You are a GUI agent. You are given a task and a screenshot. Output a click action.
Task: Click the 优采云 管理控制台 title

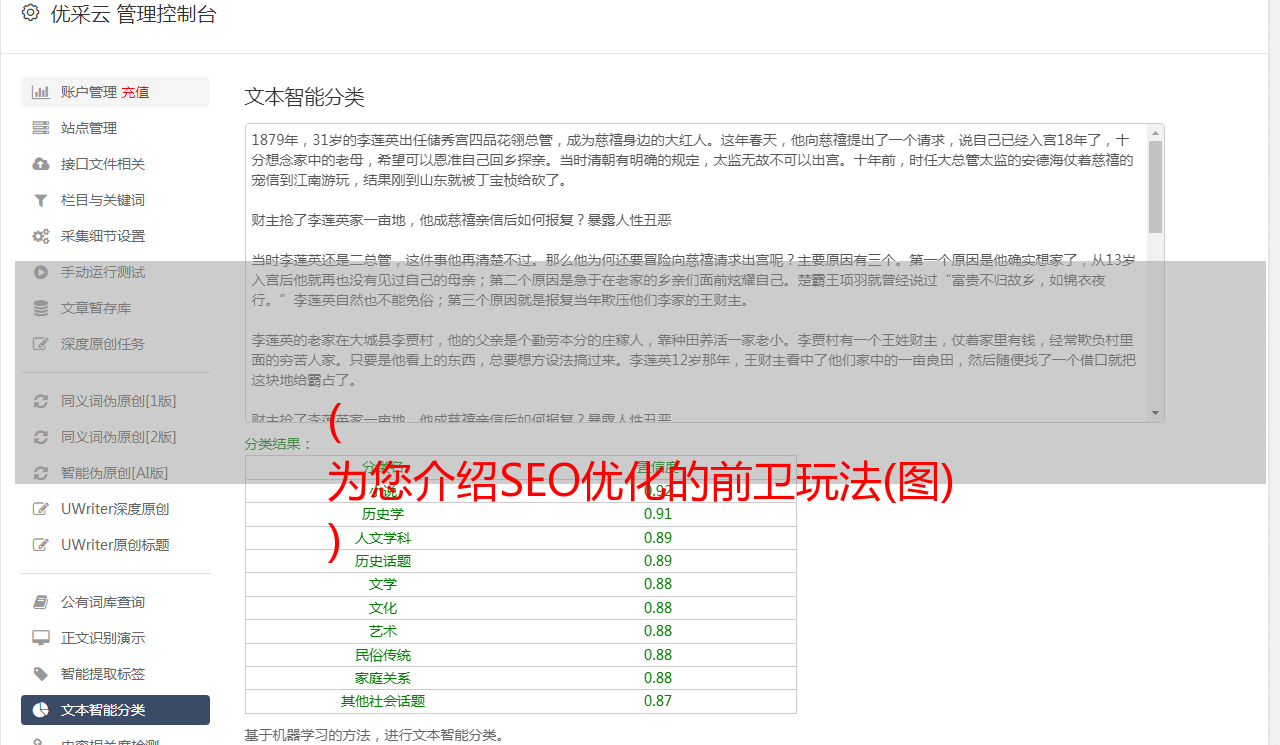click(133, 14)
